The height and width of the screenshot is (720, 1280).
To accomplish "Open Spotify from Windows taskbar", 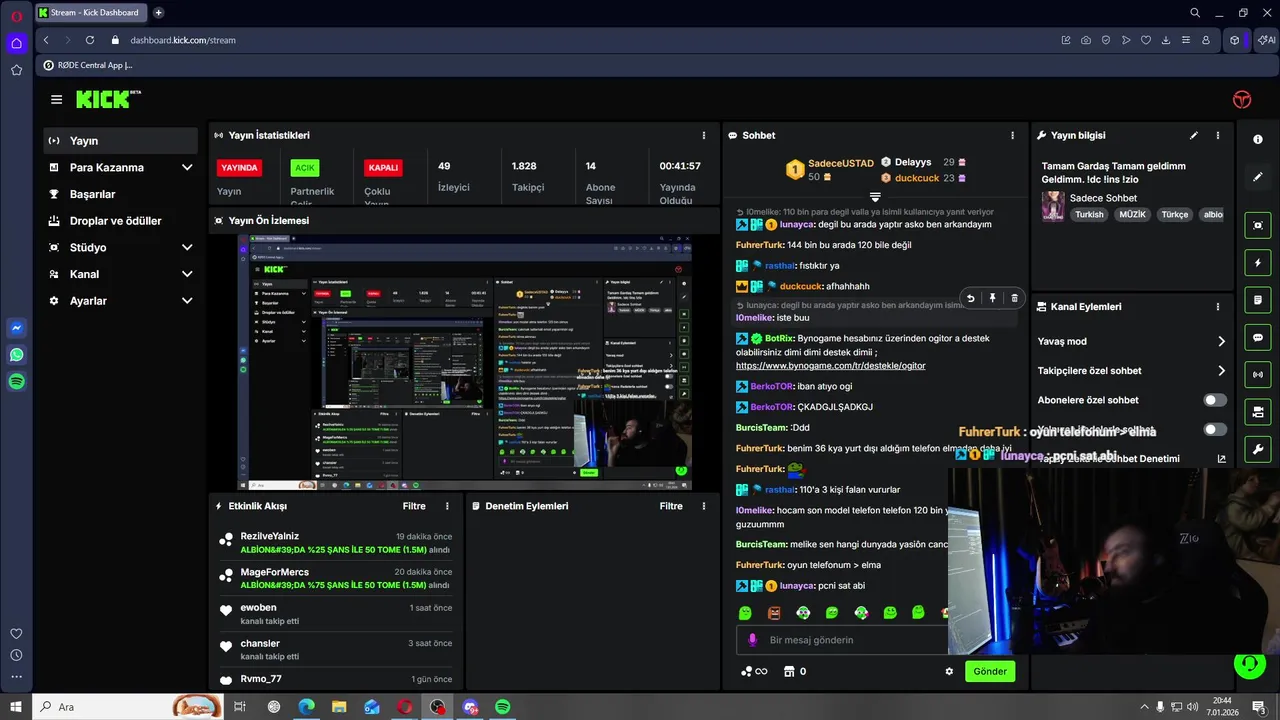I will coord(503,707).
